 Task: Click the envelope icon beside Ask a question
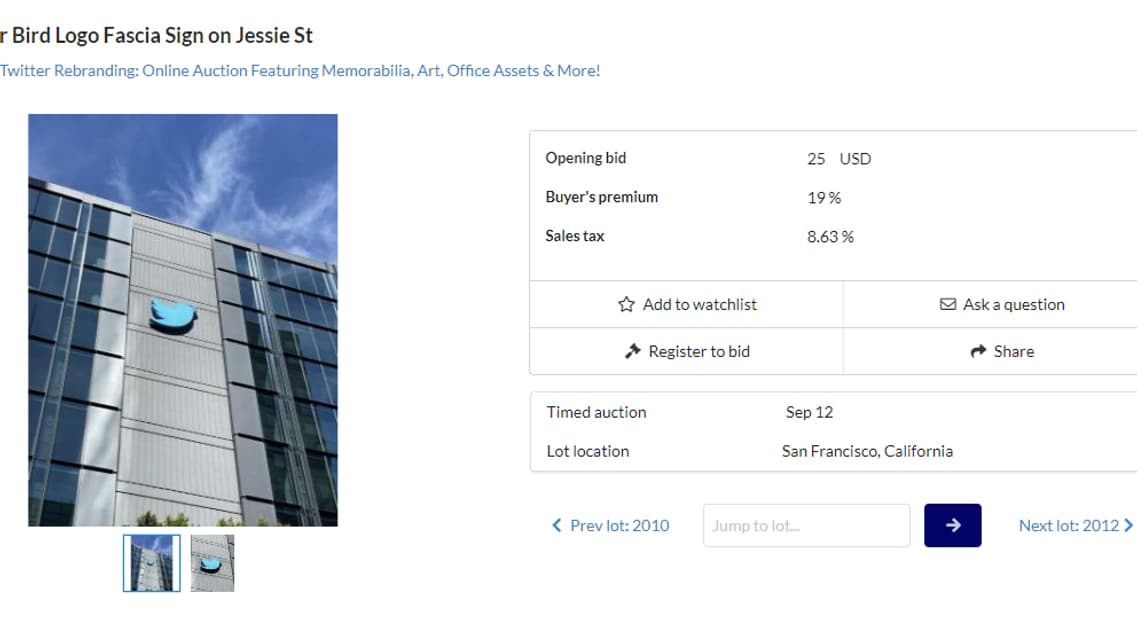tap(948, 304)
